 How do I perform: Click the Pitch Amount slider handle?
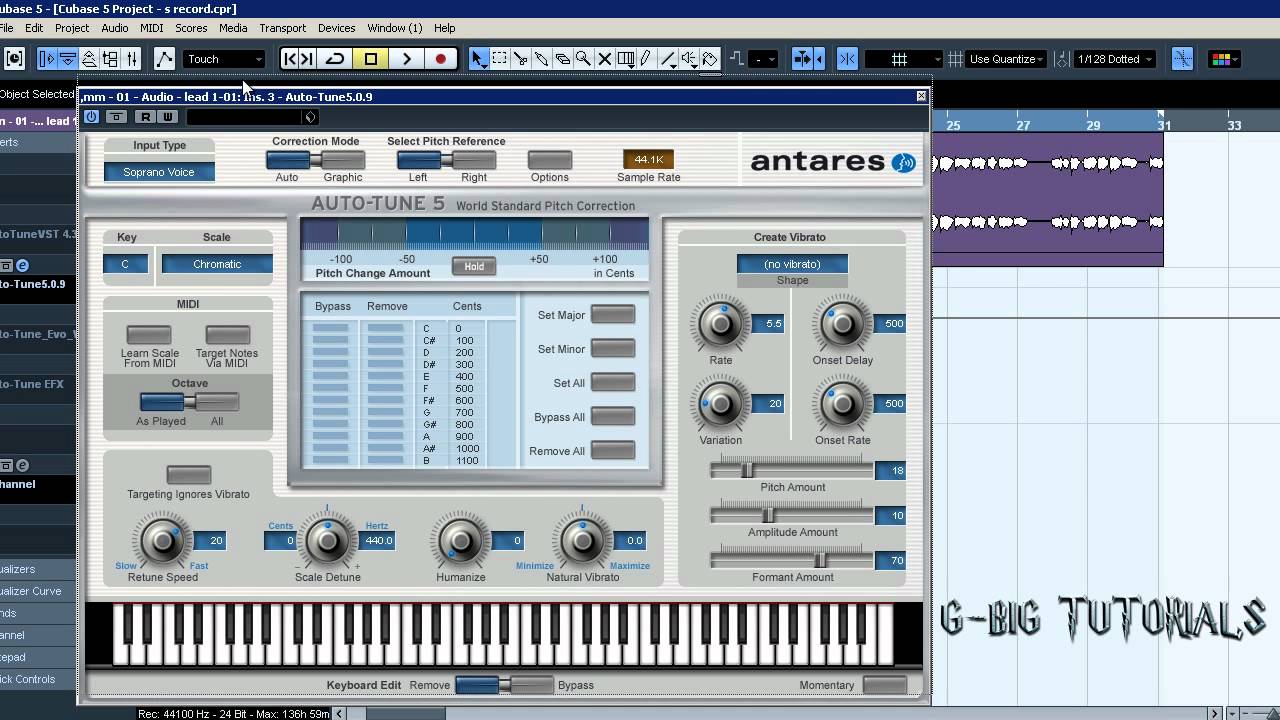coord(746,470)
